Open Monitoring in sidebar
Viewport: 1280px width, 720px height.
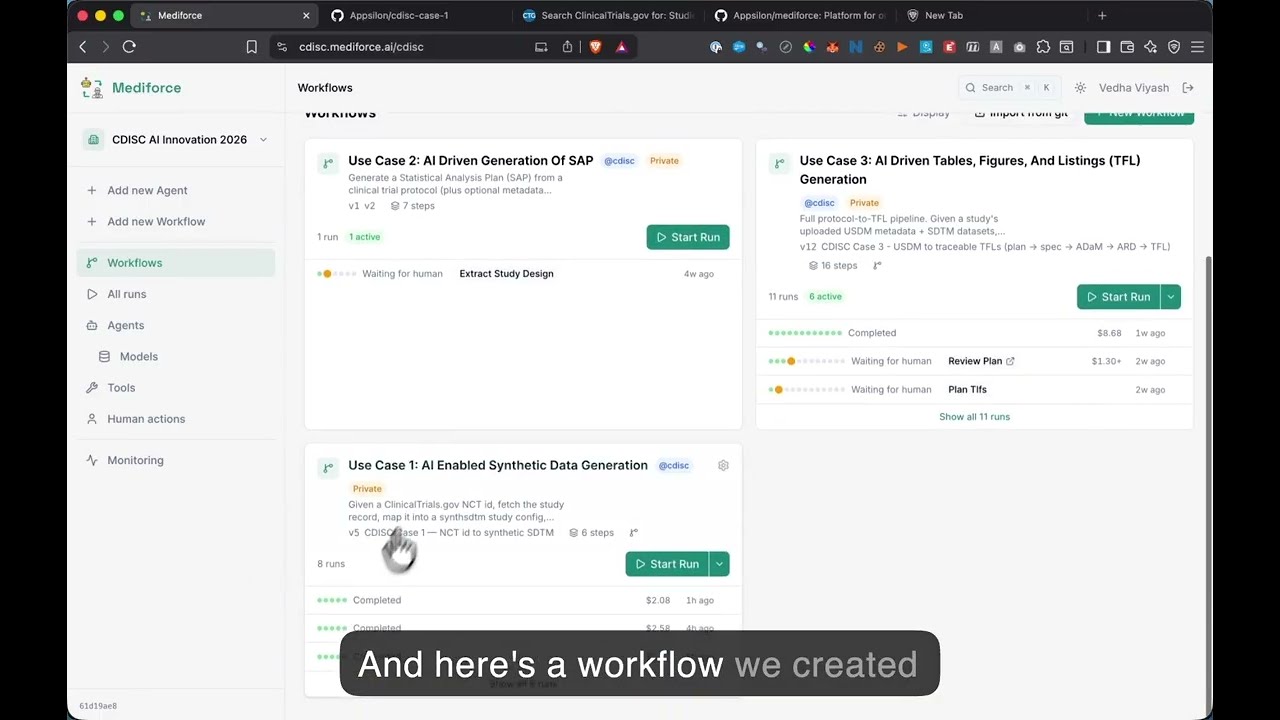(176, 460)
